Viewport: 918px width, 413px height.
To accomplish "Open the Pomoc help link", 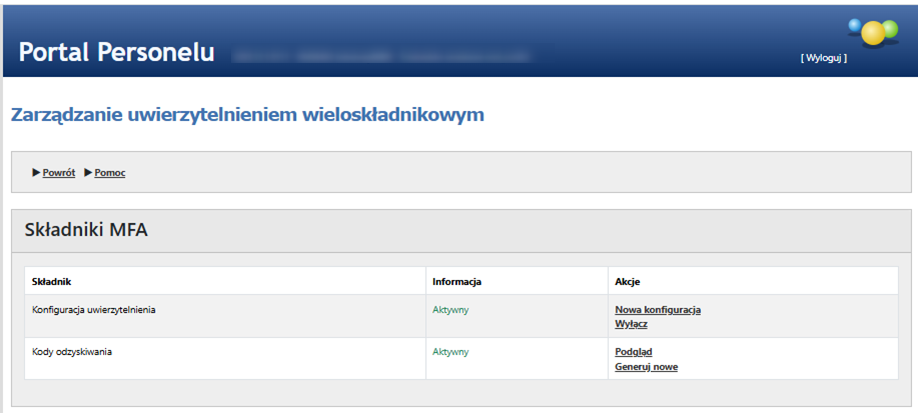I will [x=110, y=173].
